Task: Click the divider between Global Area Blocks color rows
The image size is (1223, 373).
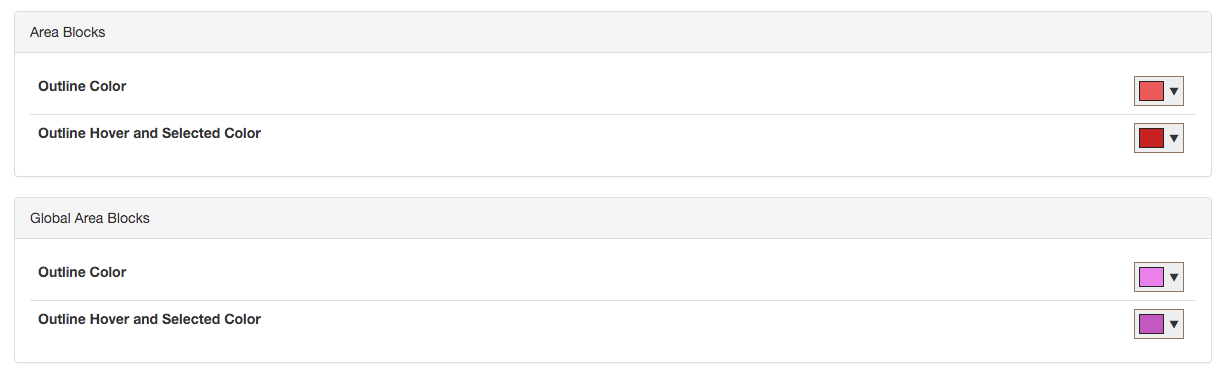Action: [613, 300]
